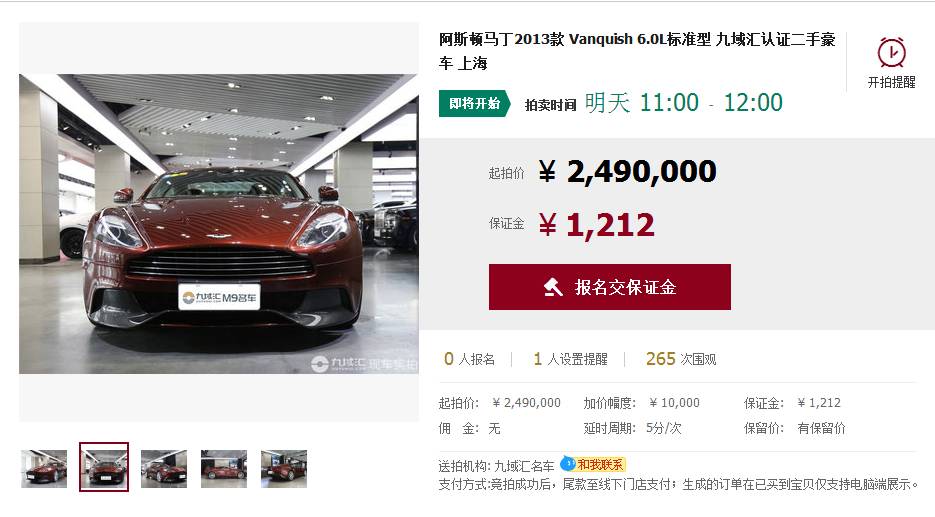Select the highlighted second car thumbnail
Image resolution: width=935 pixels, height=517 pixels.
tap(104, 468)
